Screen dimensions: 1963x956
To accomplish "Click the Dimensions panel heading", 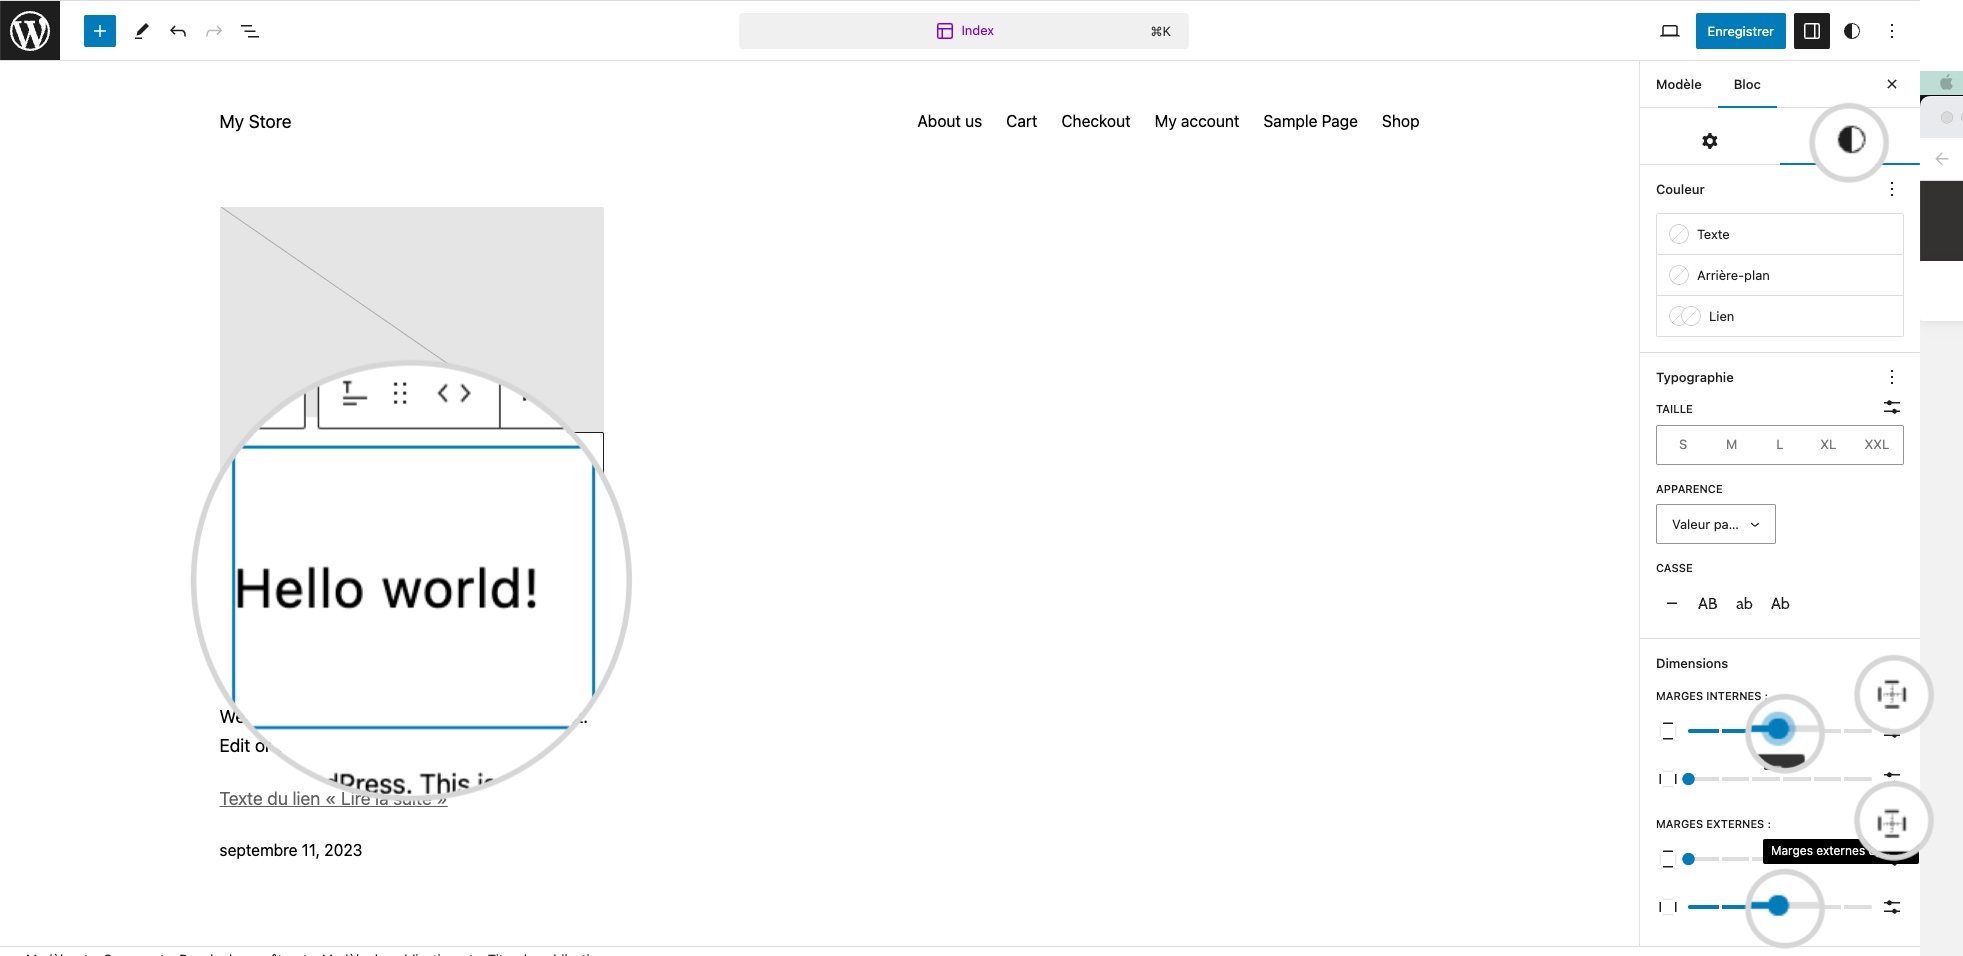I will 1691,663.
